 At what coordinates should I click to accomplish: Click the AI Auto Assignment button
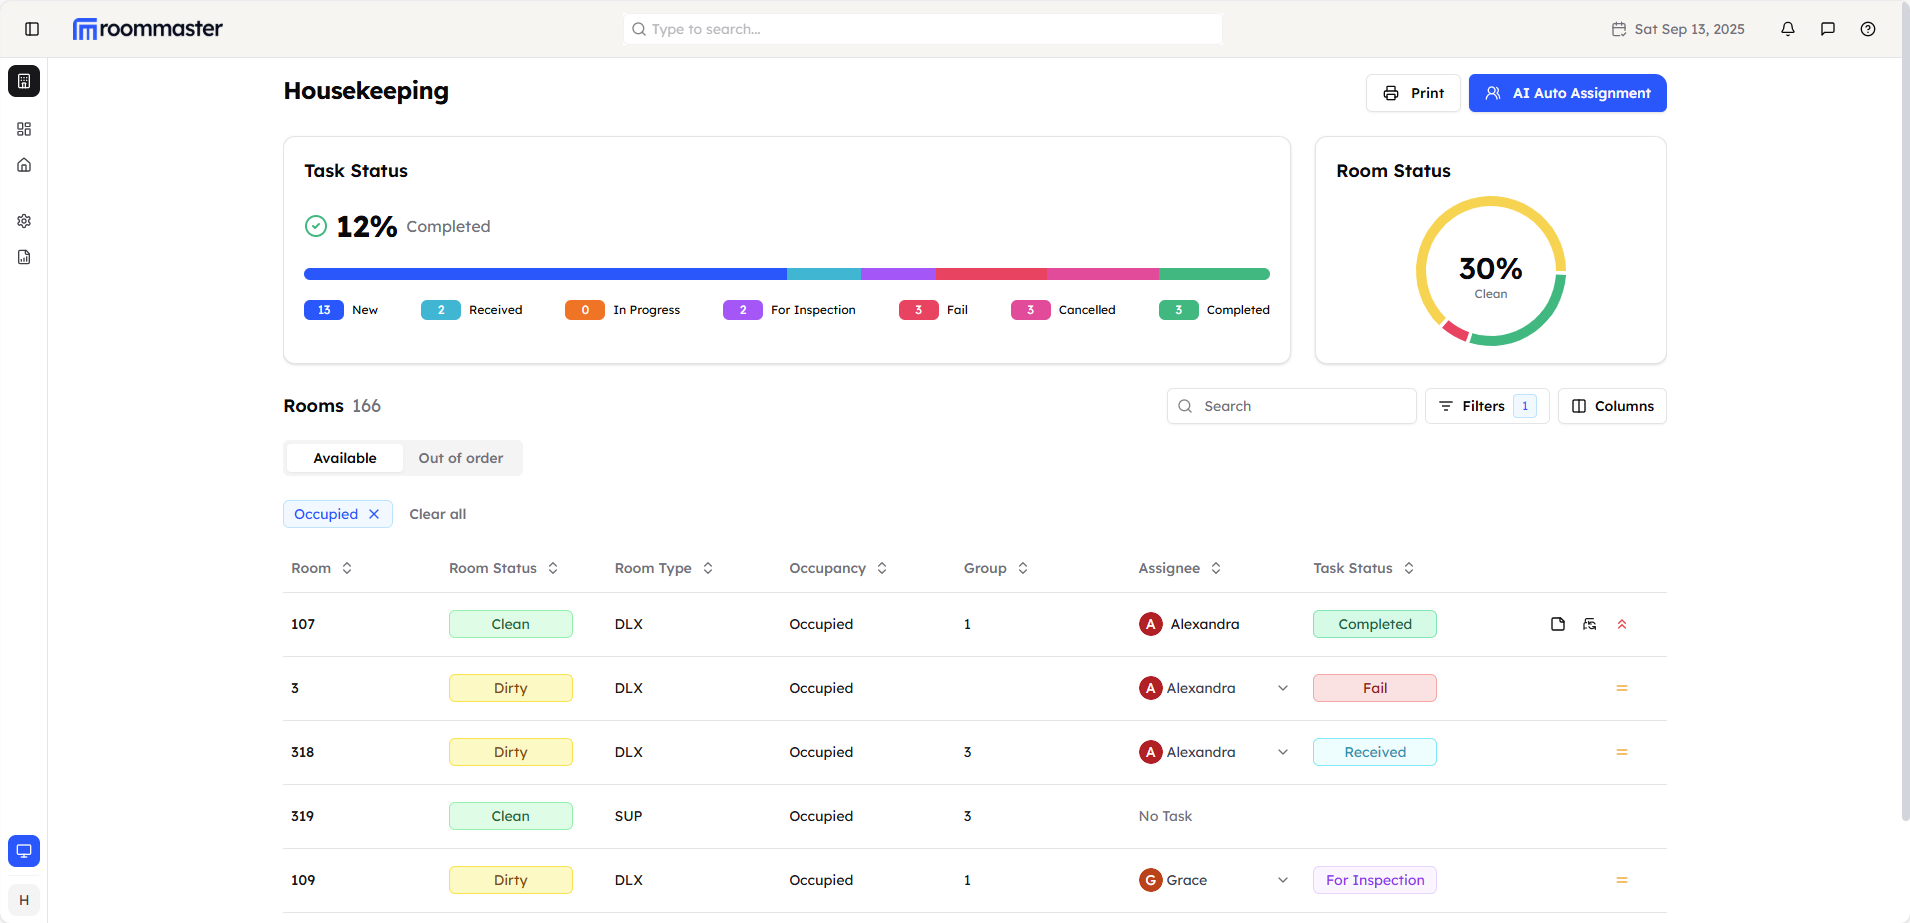(x=1567, y=93)
